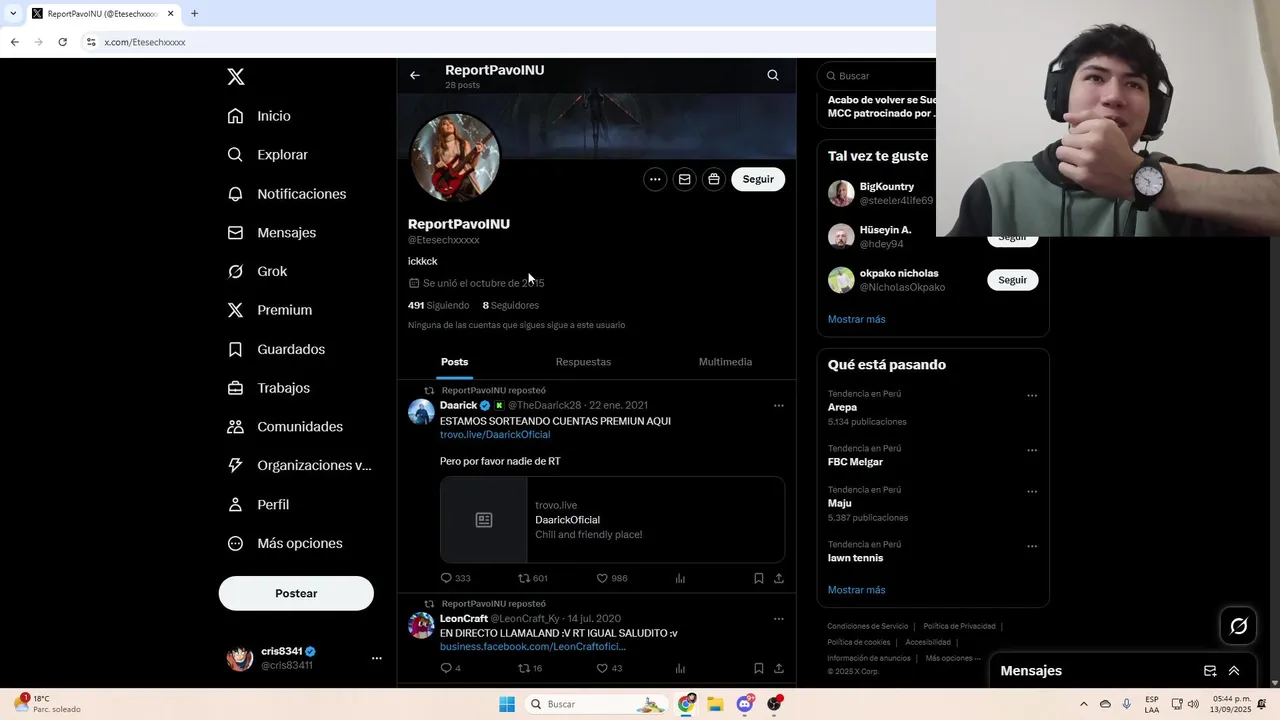The height and width of the screenshot is (720, 1280).
Task: Switch to Multimedia tab
Action: click(725, 362)
